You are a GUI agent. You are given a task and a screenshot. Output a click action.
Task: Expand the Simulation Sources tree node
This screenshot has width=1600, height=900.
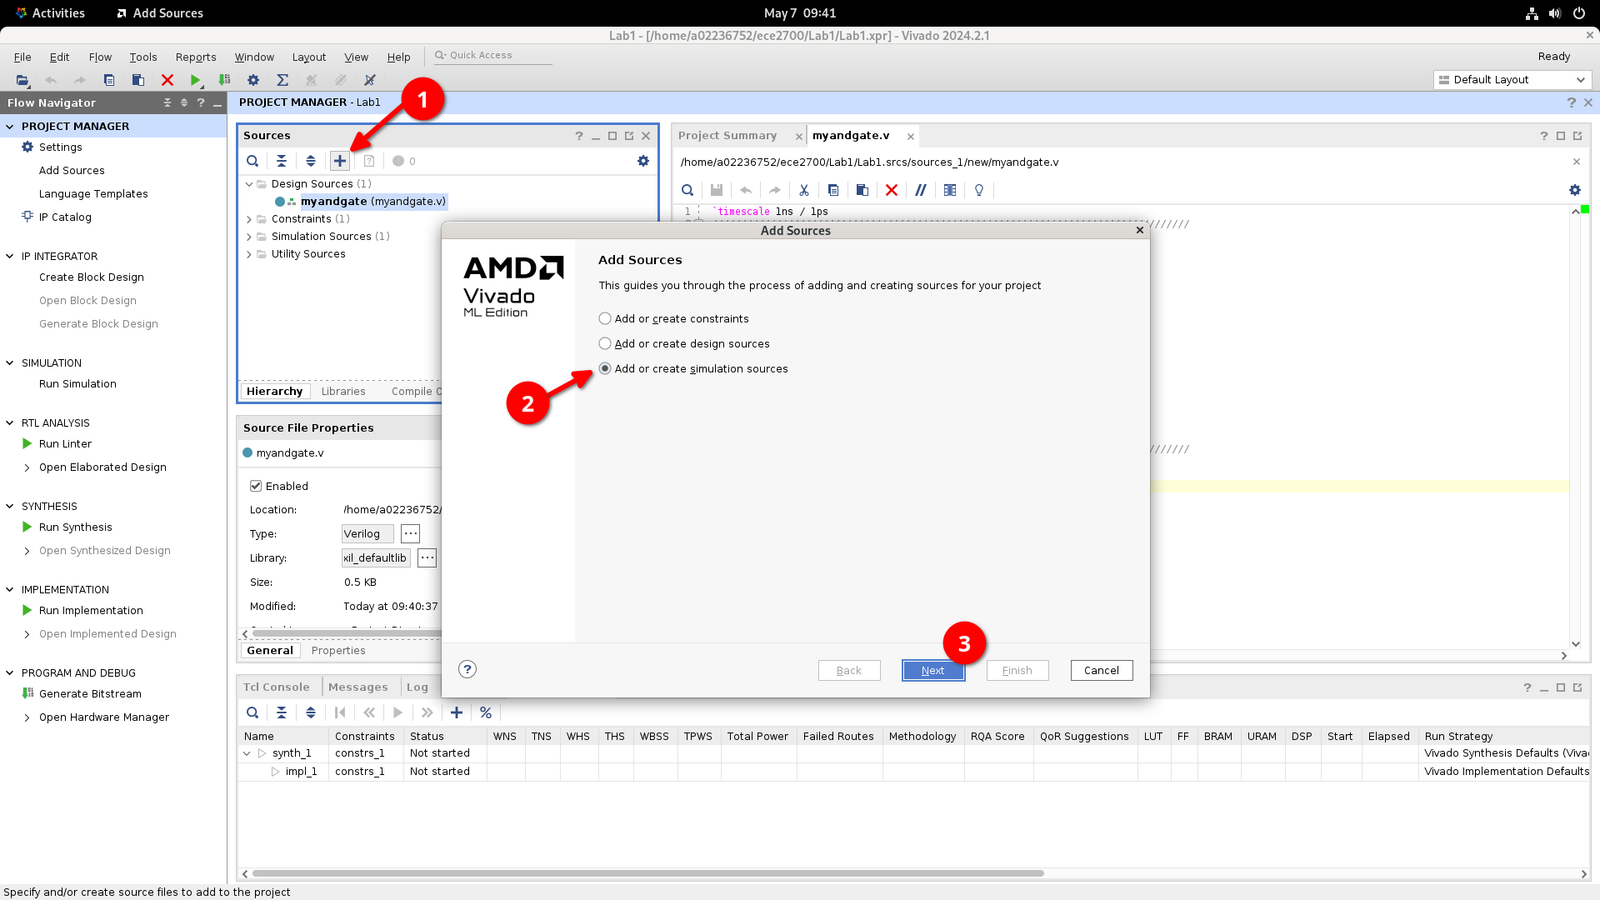[x=250, y=237]
